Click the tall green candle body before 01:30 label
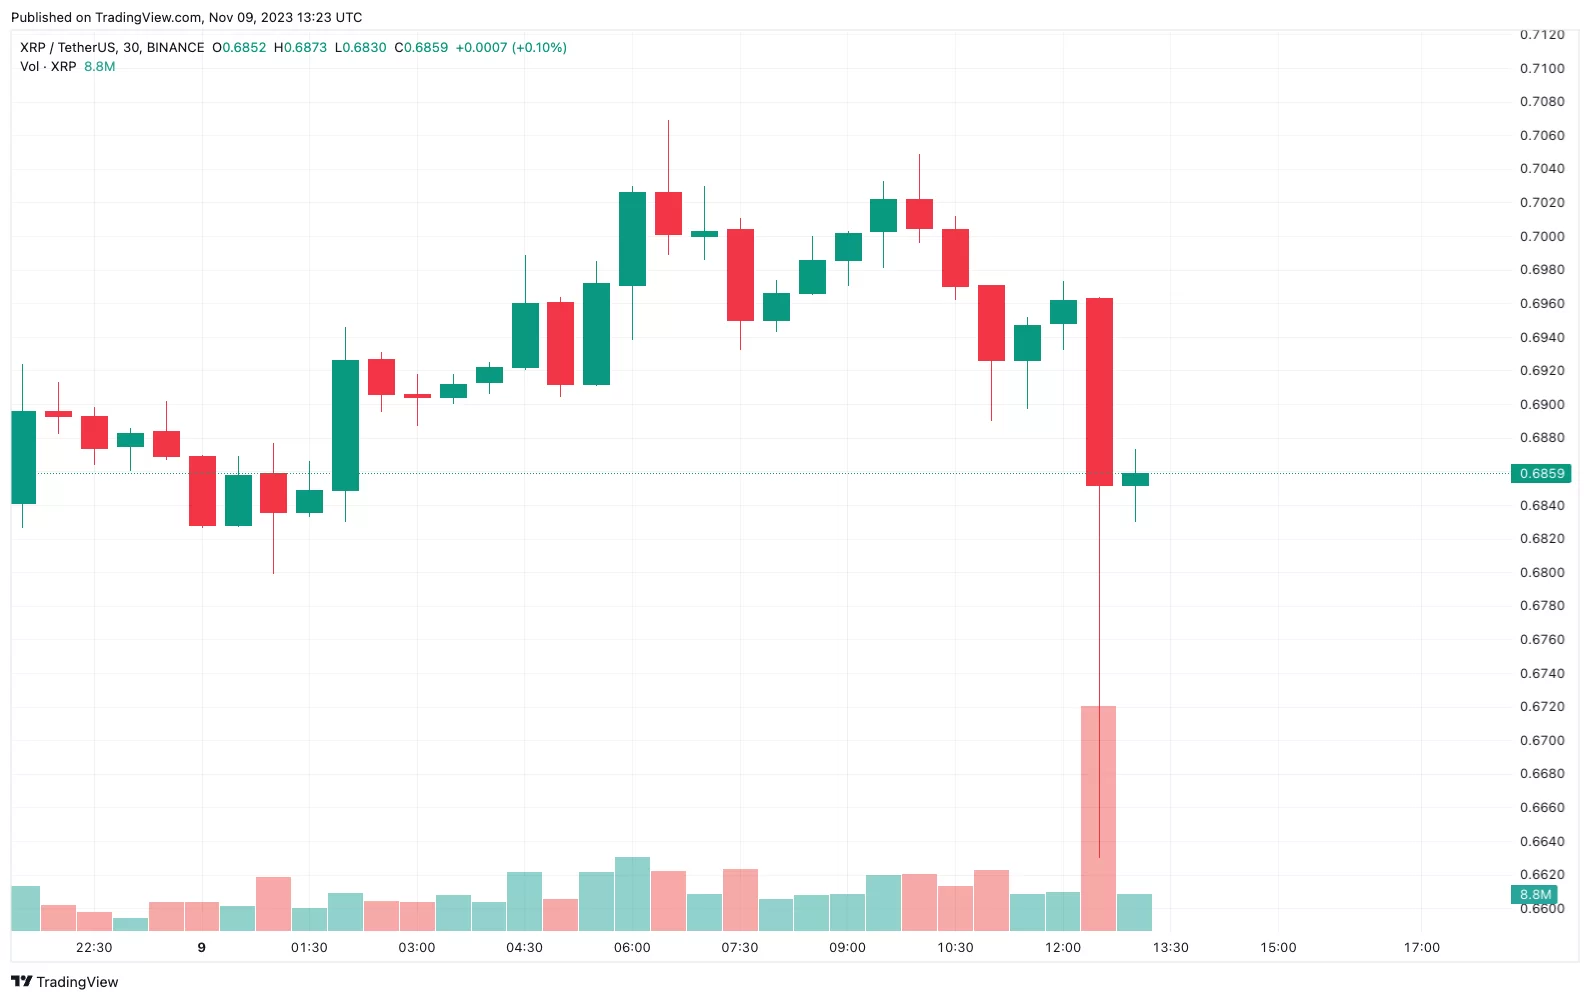 click(345, 425)
